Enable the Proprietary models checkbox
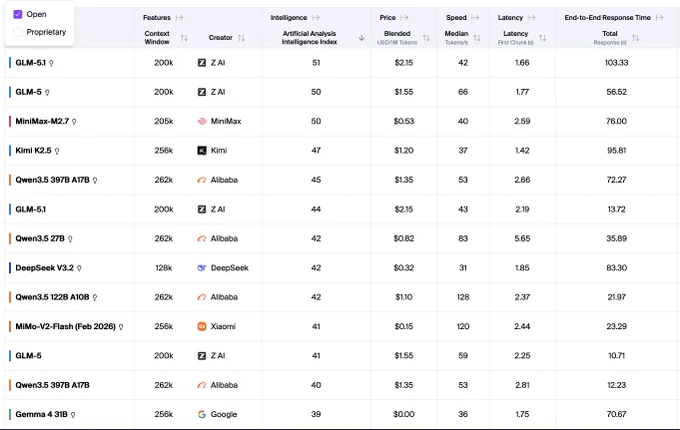Viewport: 680px width, 430px height. click(x=18, y=32)
